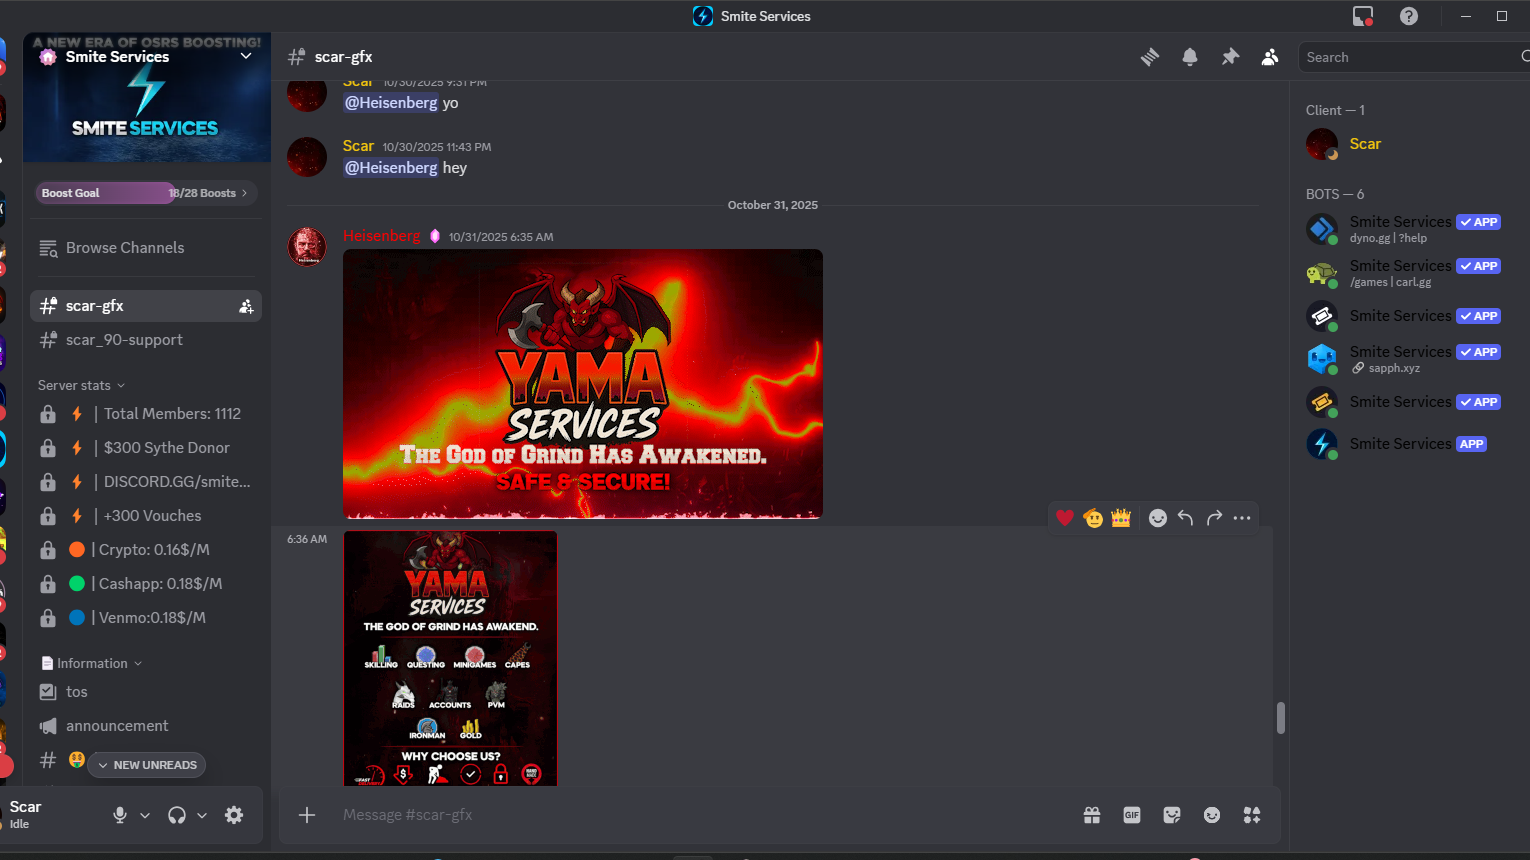This screenshot has width=1530, height=860.
Task: Jump to NEW UNREADS
Action: click(147, 765)
